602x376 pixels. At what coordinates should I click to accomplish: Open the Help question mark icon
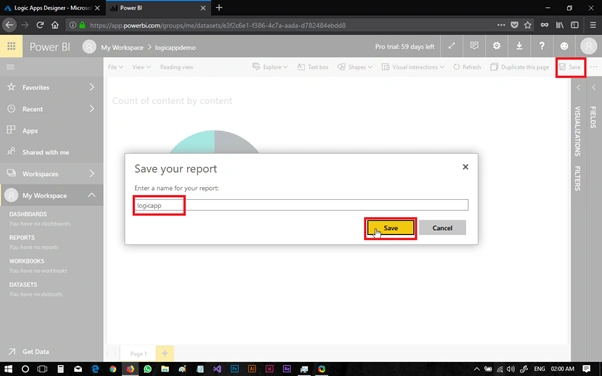pos(542,46)
